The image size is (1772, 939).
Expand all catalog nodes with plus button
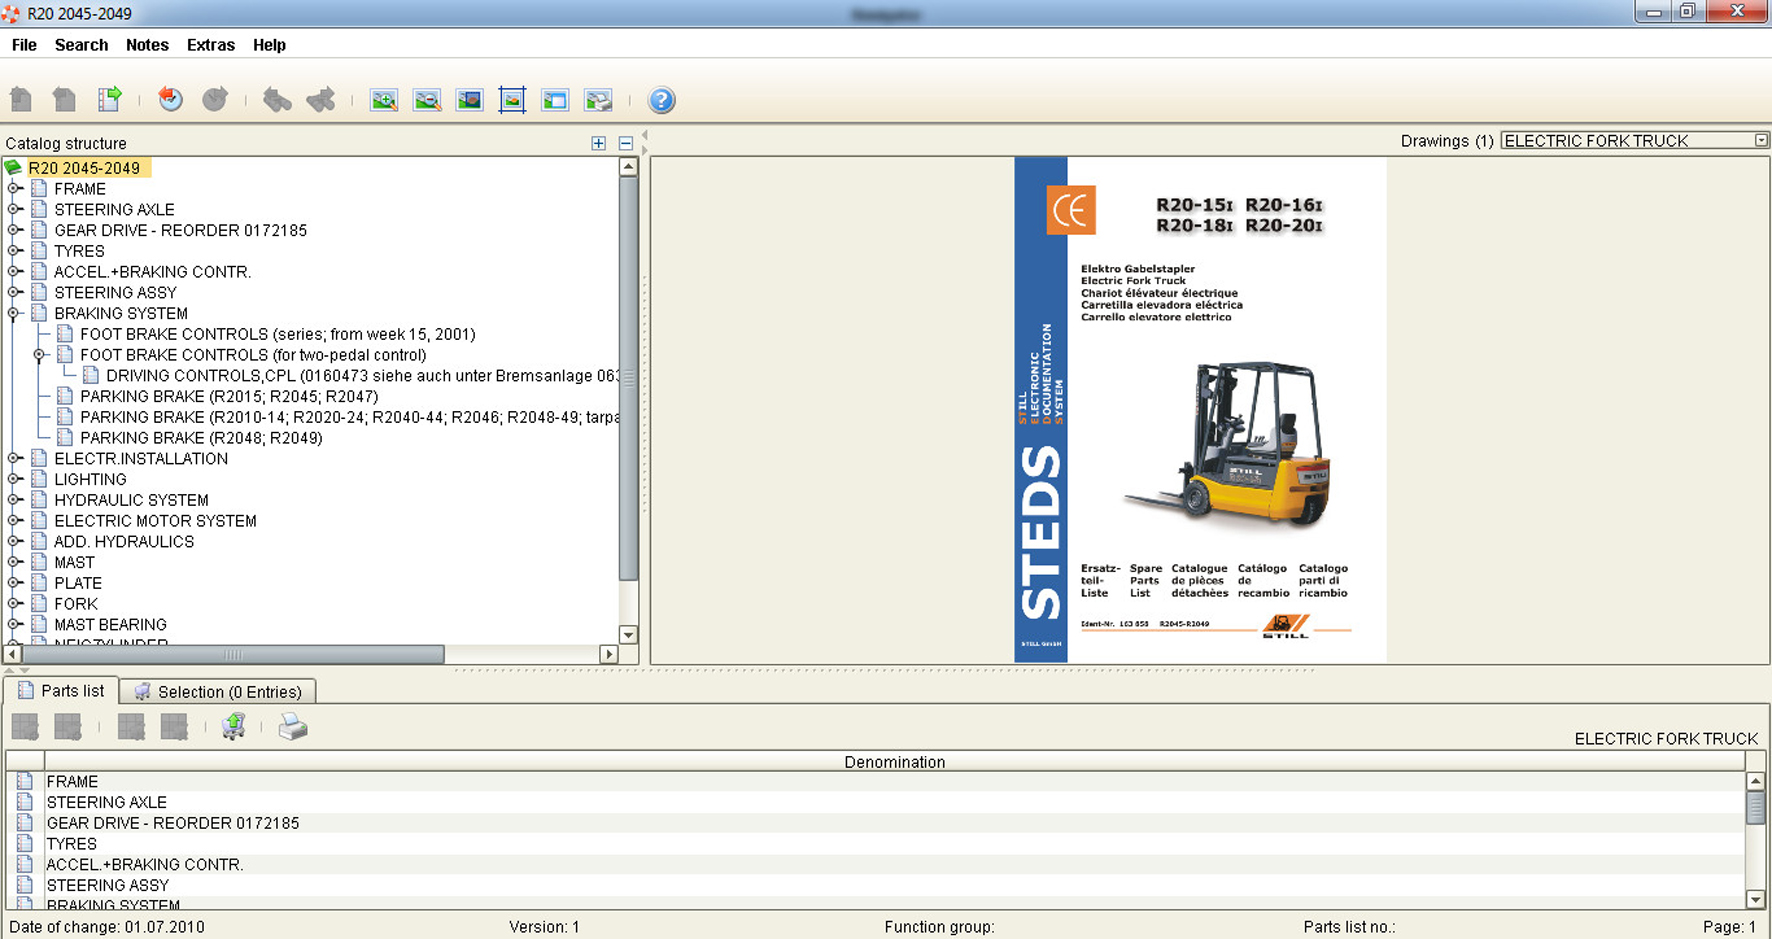(598, 143)
